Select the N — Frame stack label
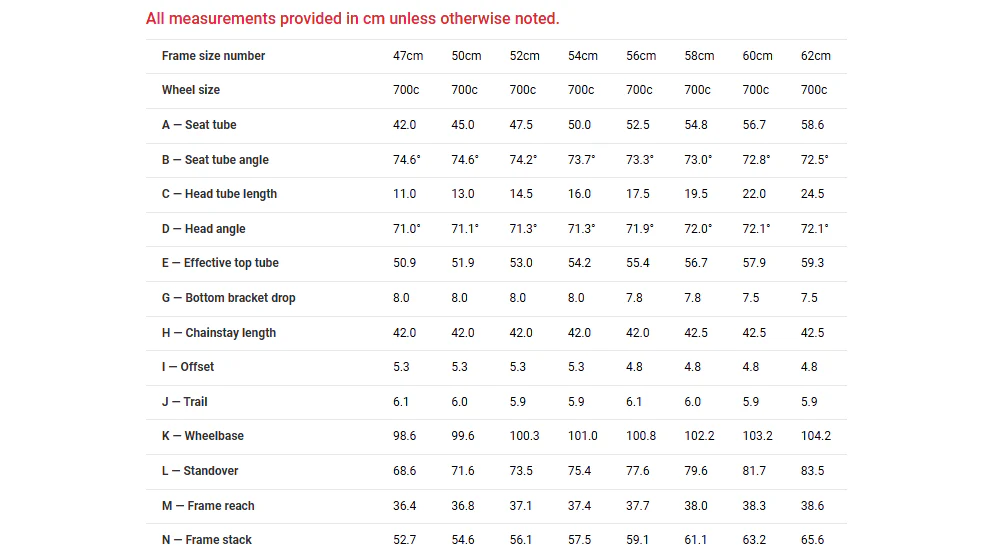This screenshot has height=554, width=985. [x=207, y=540]
